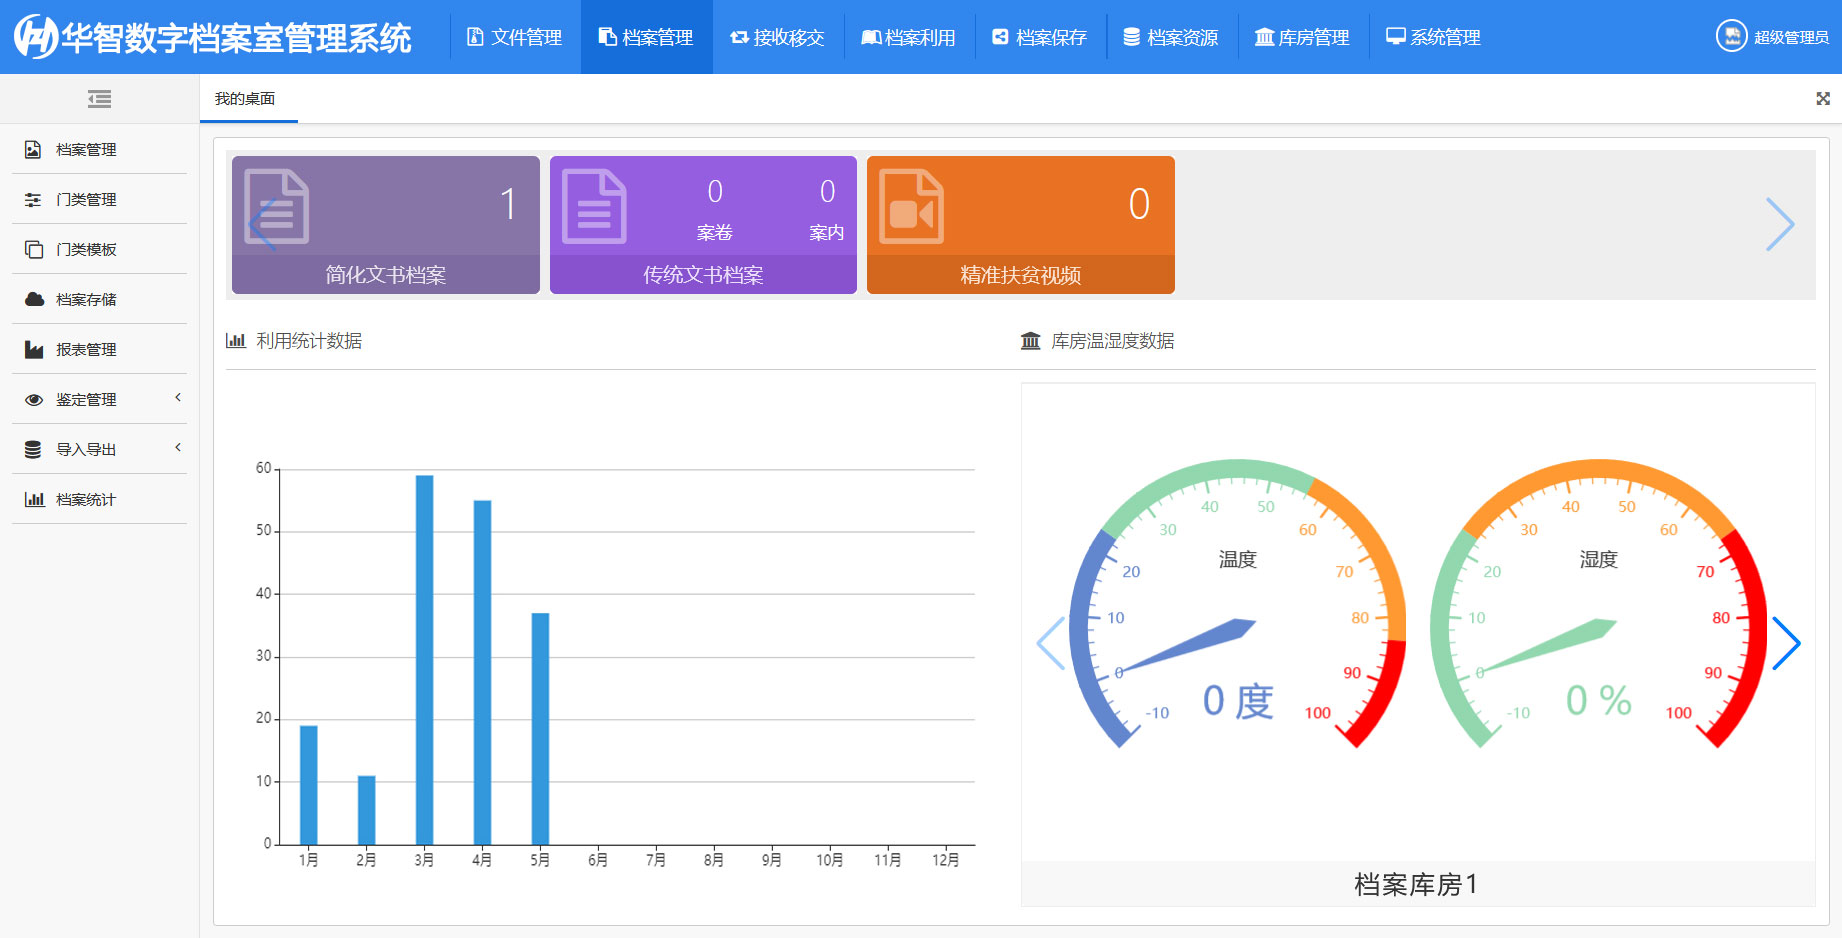
Task: Click 超级管理员 user name
Action: pyautogui.click(x=1791, y=37)
